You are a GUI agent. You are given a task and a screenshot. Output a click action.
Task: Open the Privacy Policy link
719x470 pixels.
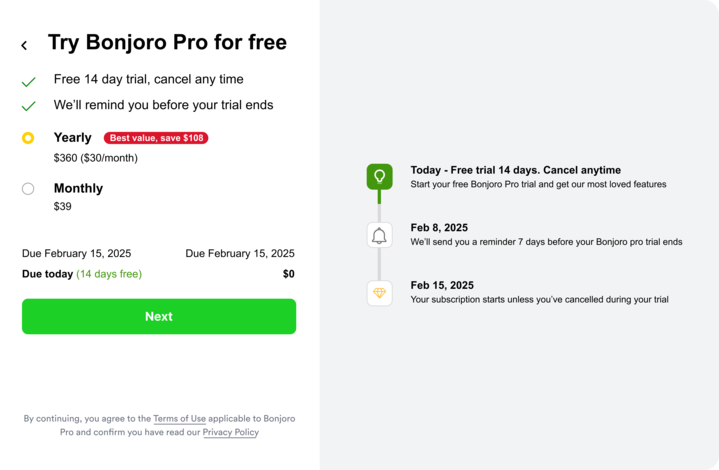tap(230, 433)
